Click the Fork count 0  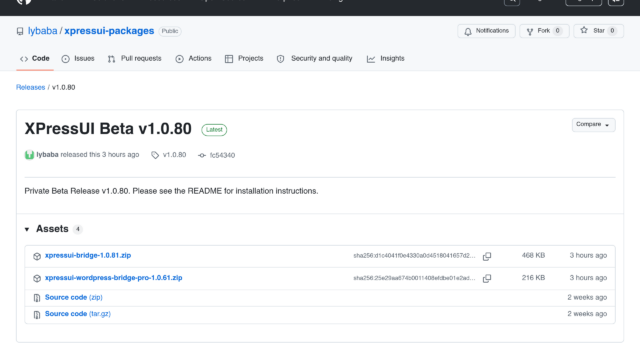click(557, 31)
